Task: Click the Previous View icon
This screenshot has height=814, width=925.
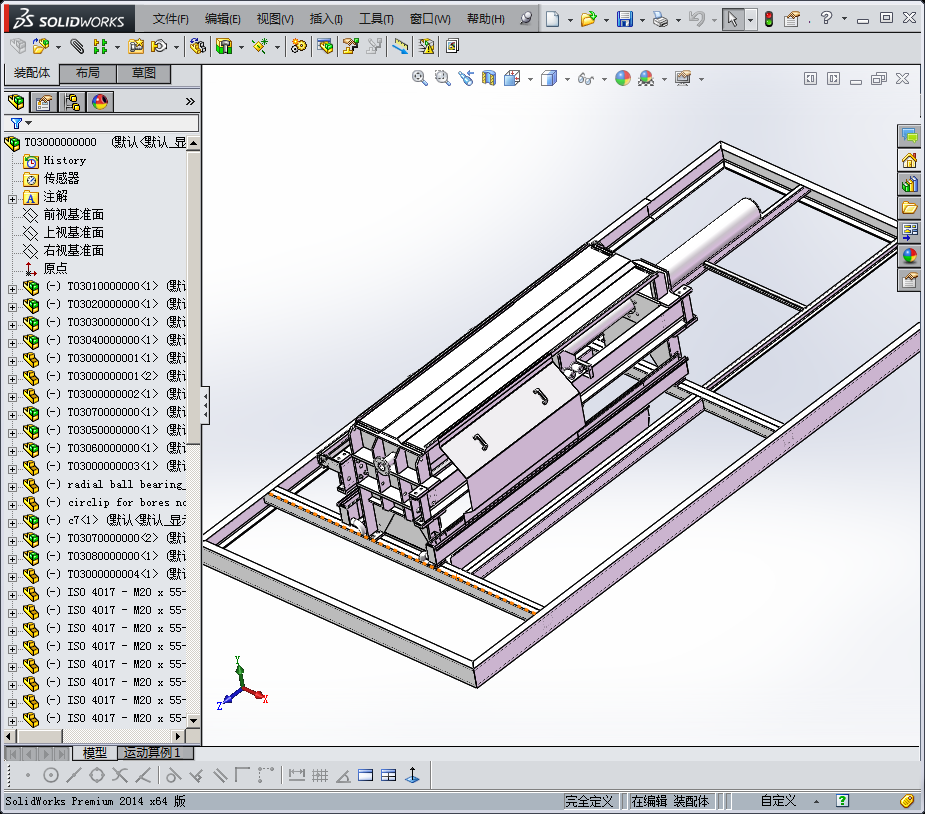Action: pos(466,78)
